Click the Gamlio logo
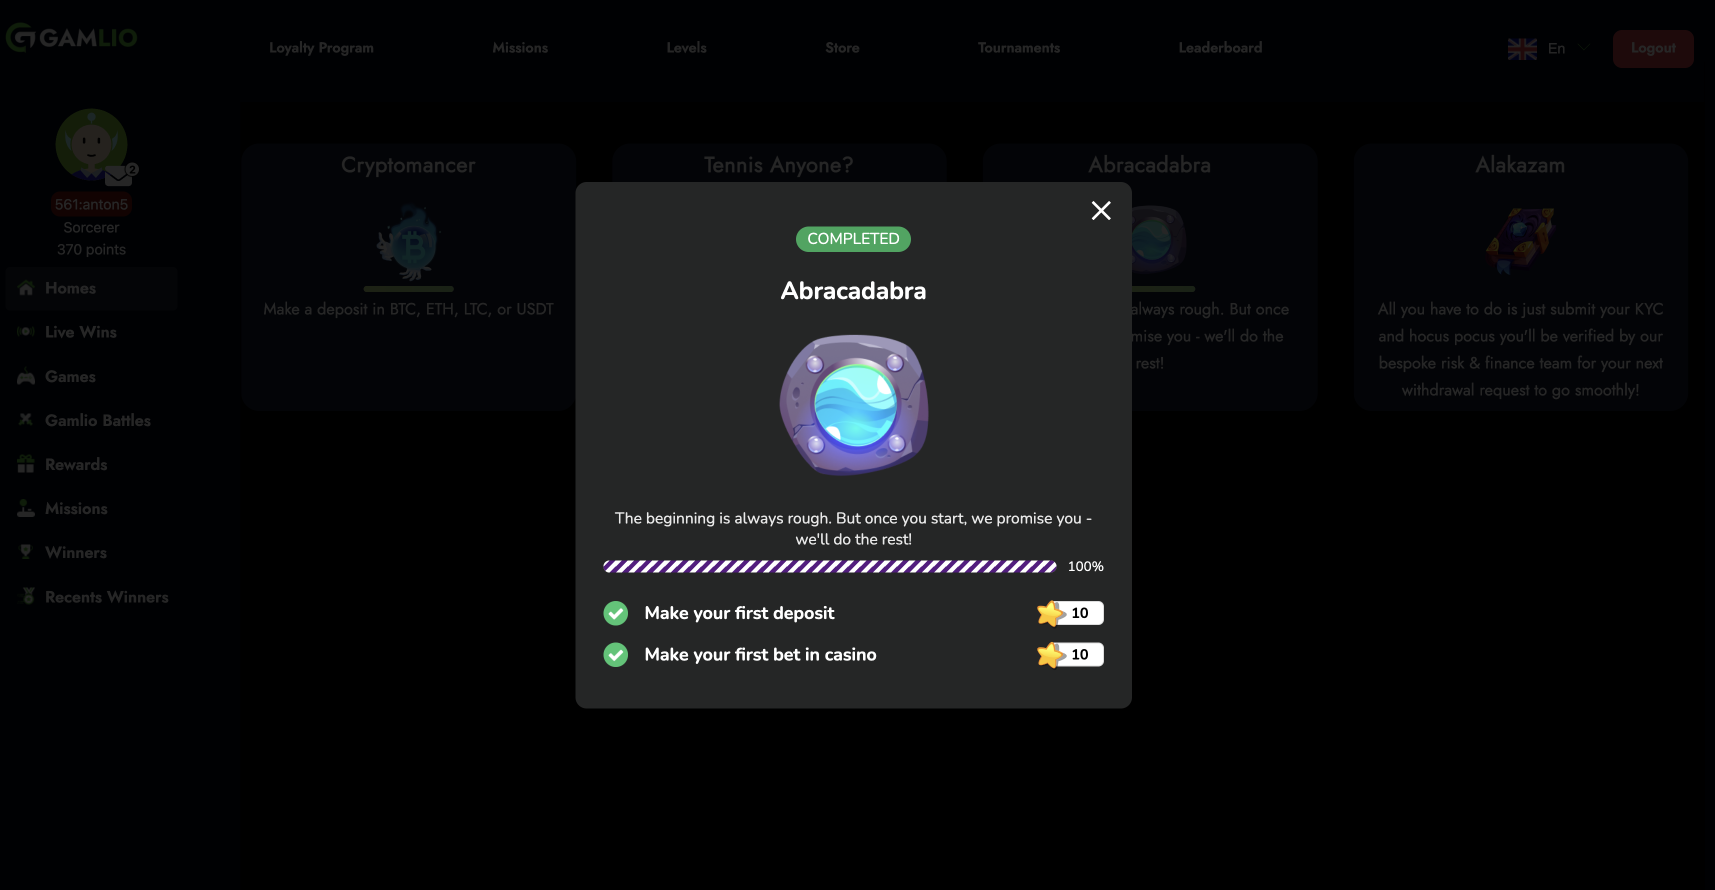The height and width of the screenshot is (890, 1715). pos(72,38)
